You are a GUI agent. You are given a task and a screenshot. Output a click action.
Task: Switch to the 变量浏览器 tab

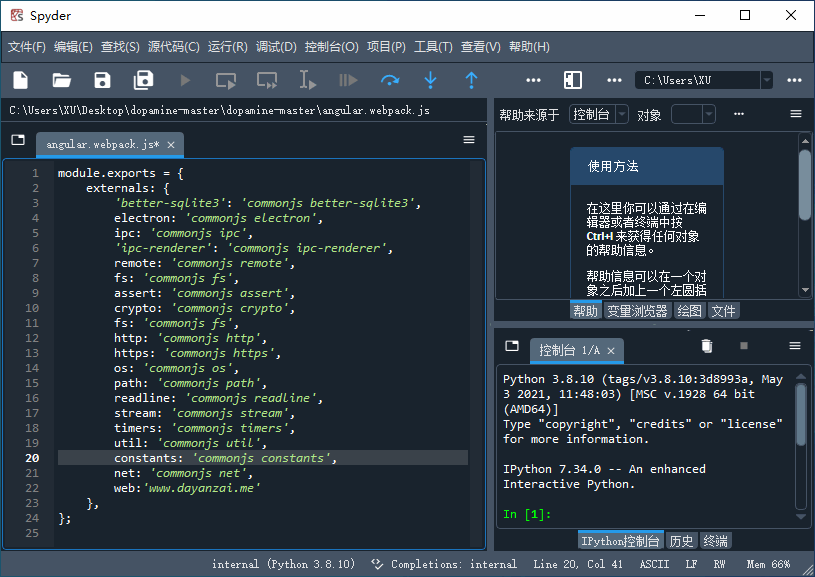click(636, 310)
